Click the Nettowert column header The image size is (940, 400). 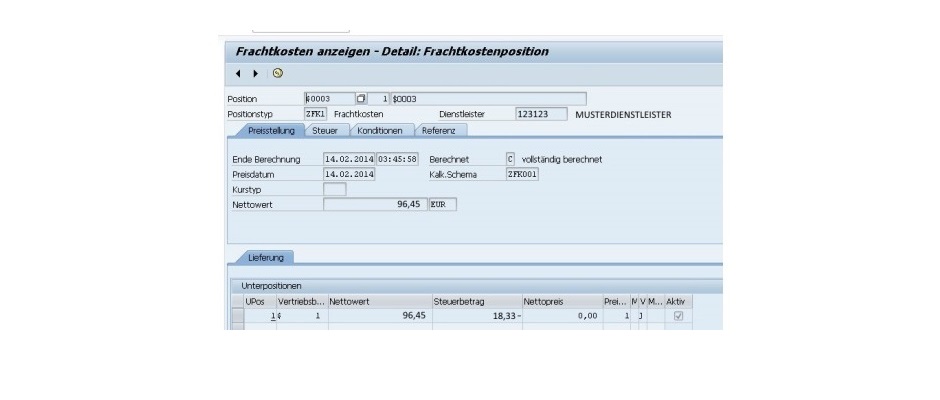(x=379, y=301)
